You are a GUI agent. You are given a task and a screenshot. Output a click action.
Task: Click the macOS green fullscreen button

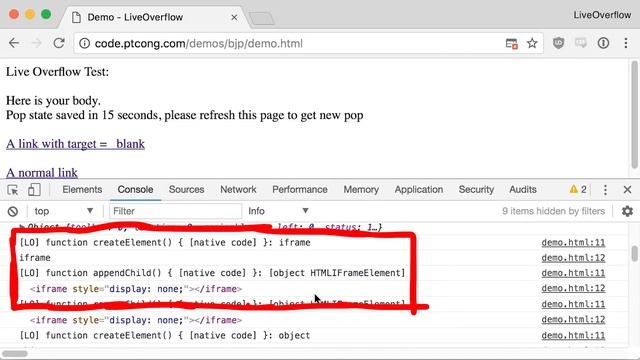point(46,14)
